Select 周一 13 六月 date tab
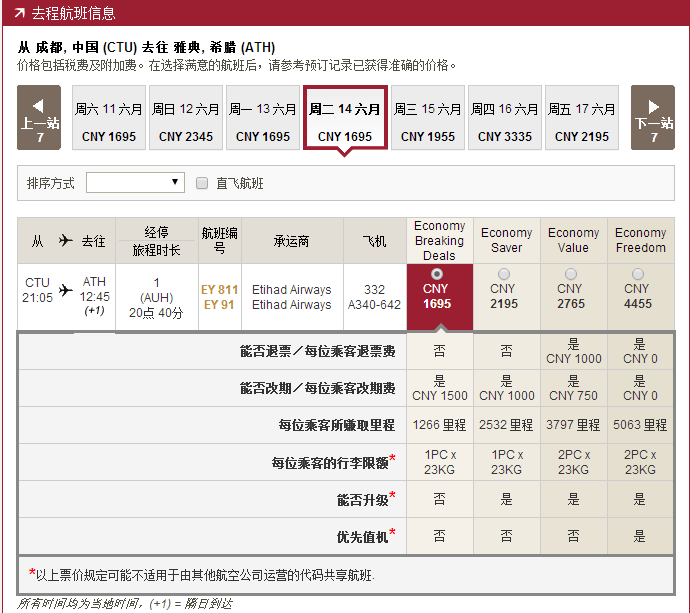Image resolution: width=690 pixels, height=613 pixels. coord(263,117)
